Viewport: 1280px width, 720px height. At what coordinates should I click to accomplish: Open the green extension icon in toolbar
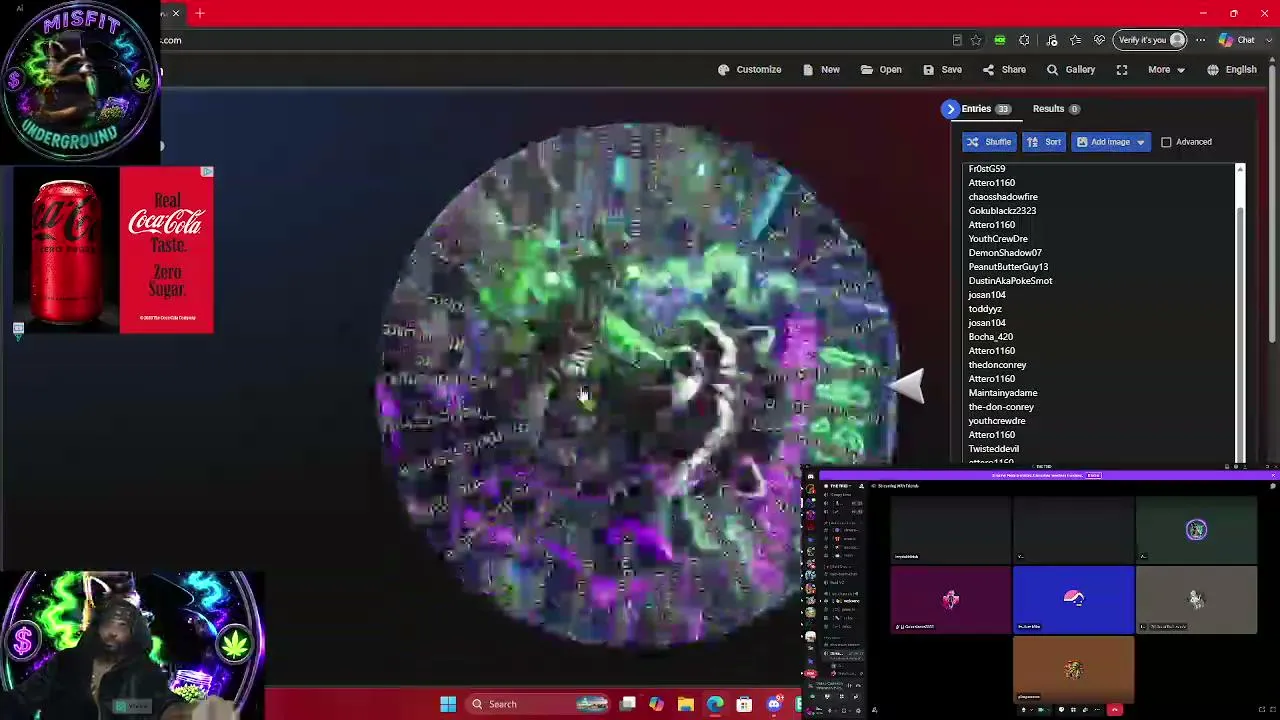(x=1000, y=40)
